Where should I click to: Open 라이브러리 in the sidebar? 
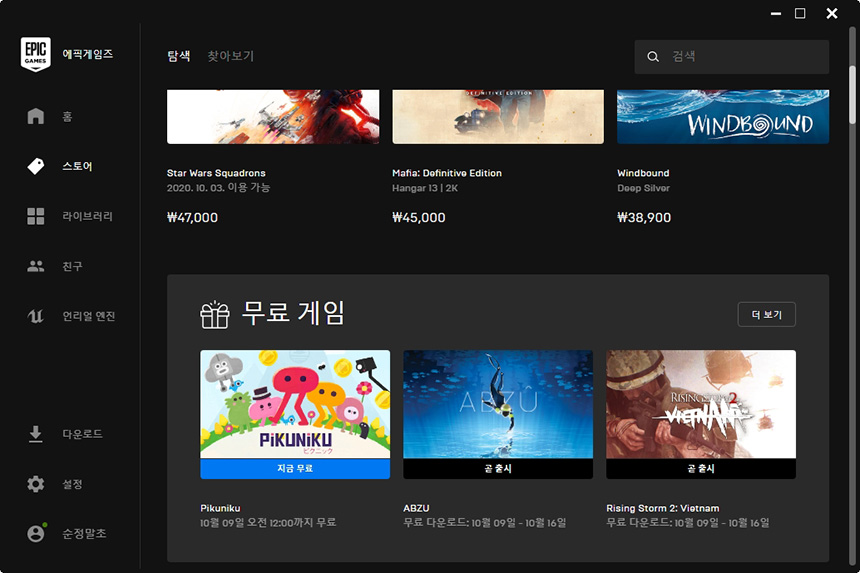(87, 216)
